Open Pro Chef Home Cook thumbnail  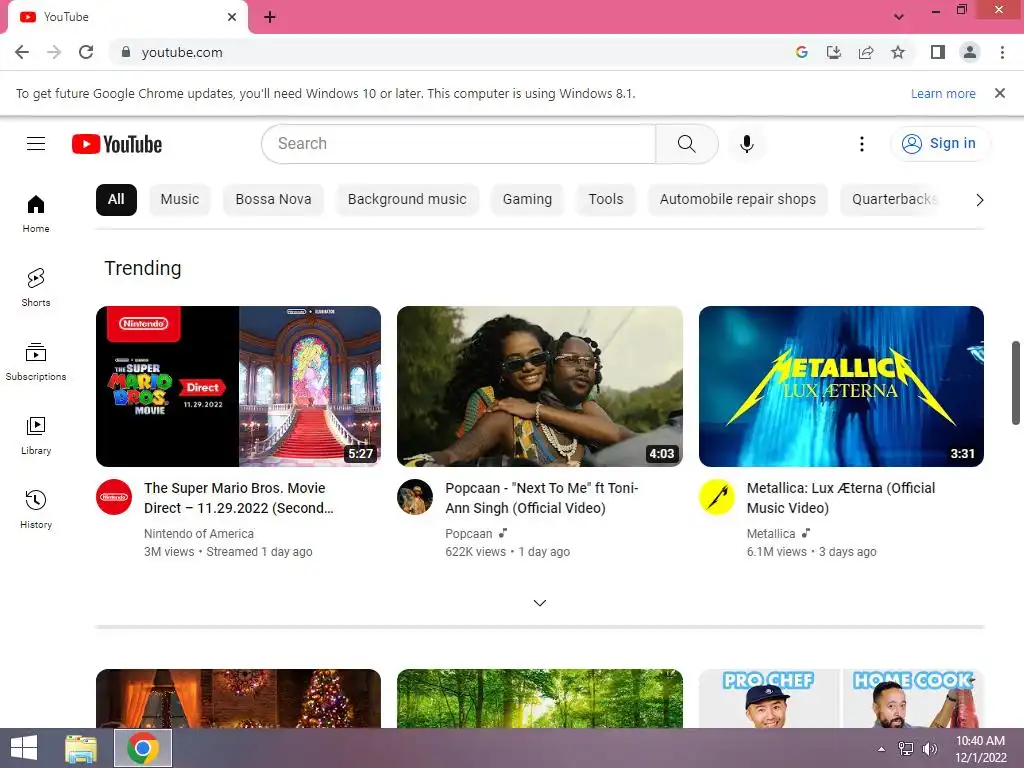[x=841, y=698]
